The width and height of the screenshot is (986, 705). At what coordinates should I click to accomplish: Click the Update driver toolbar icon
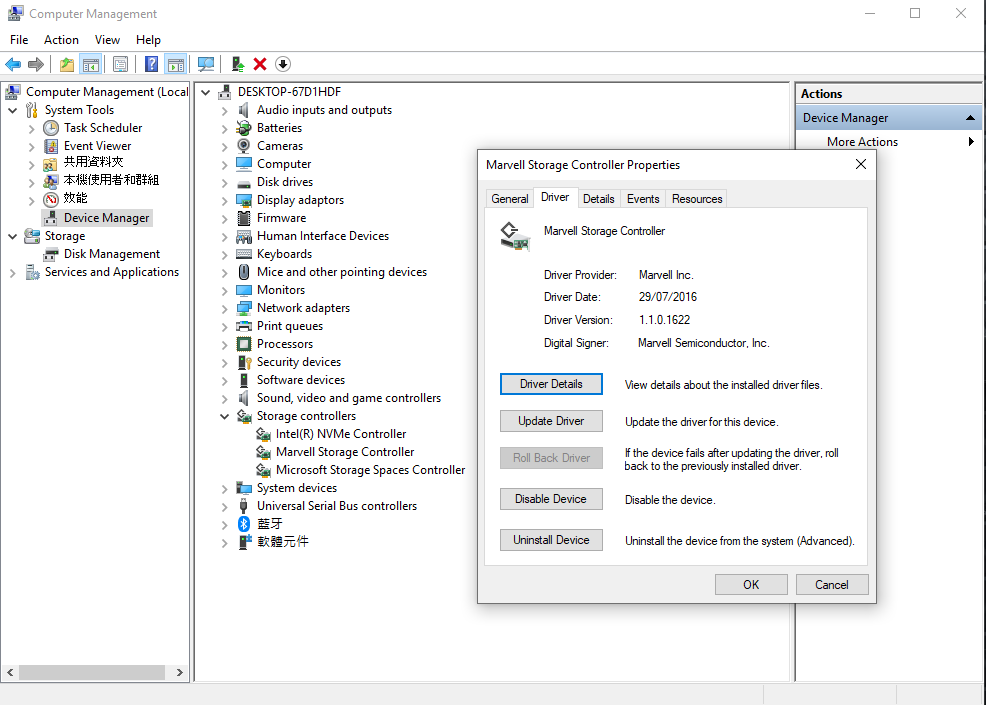point(237,64)
